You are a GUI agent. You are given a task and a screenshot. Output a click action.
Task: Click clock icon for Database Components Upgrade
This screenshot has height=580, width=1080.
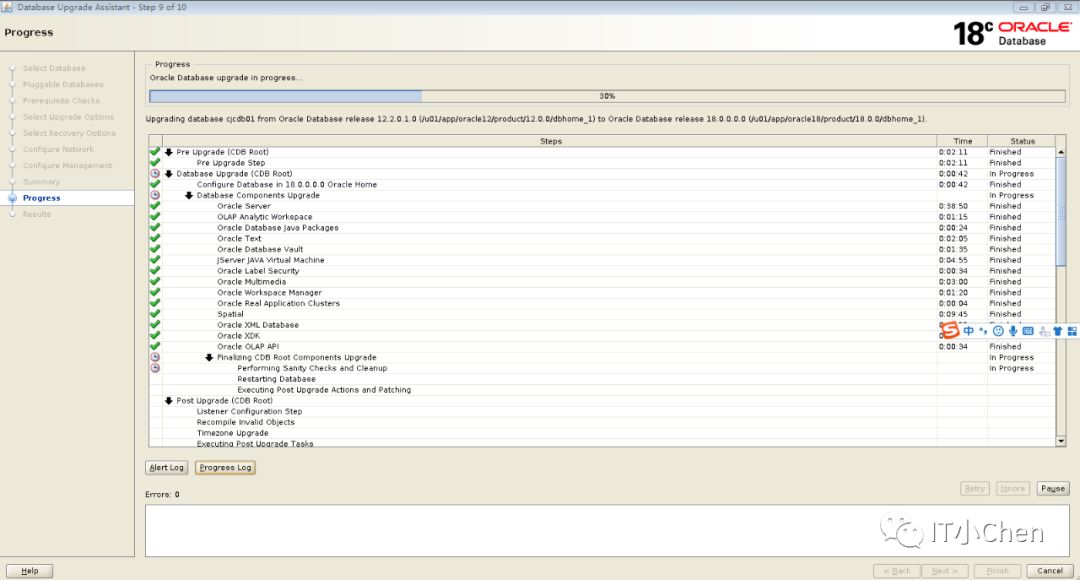coord(155,196)
